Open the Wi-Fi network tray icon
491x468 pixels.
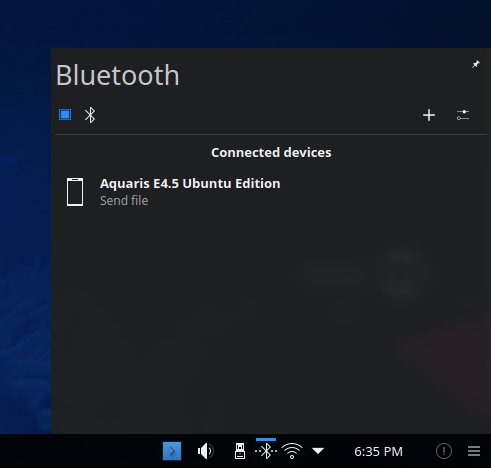pos(292,451)
